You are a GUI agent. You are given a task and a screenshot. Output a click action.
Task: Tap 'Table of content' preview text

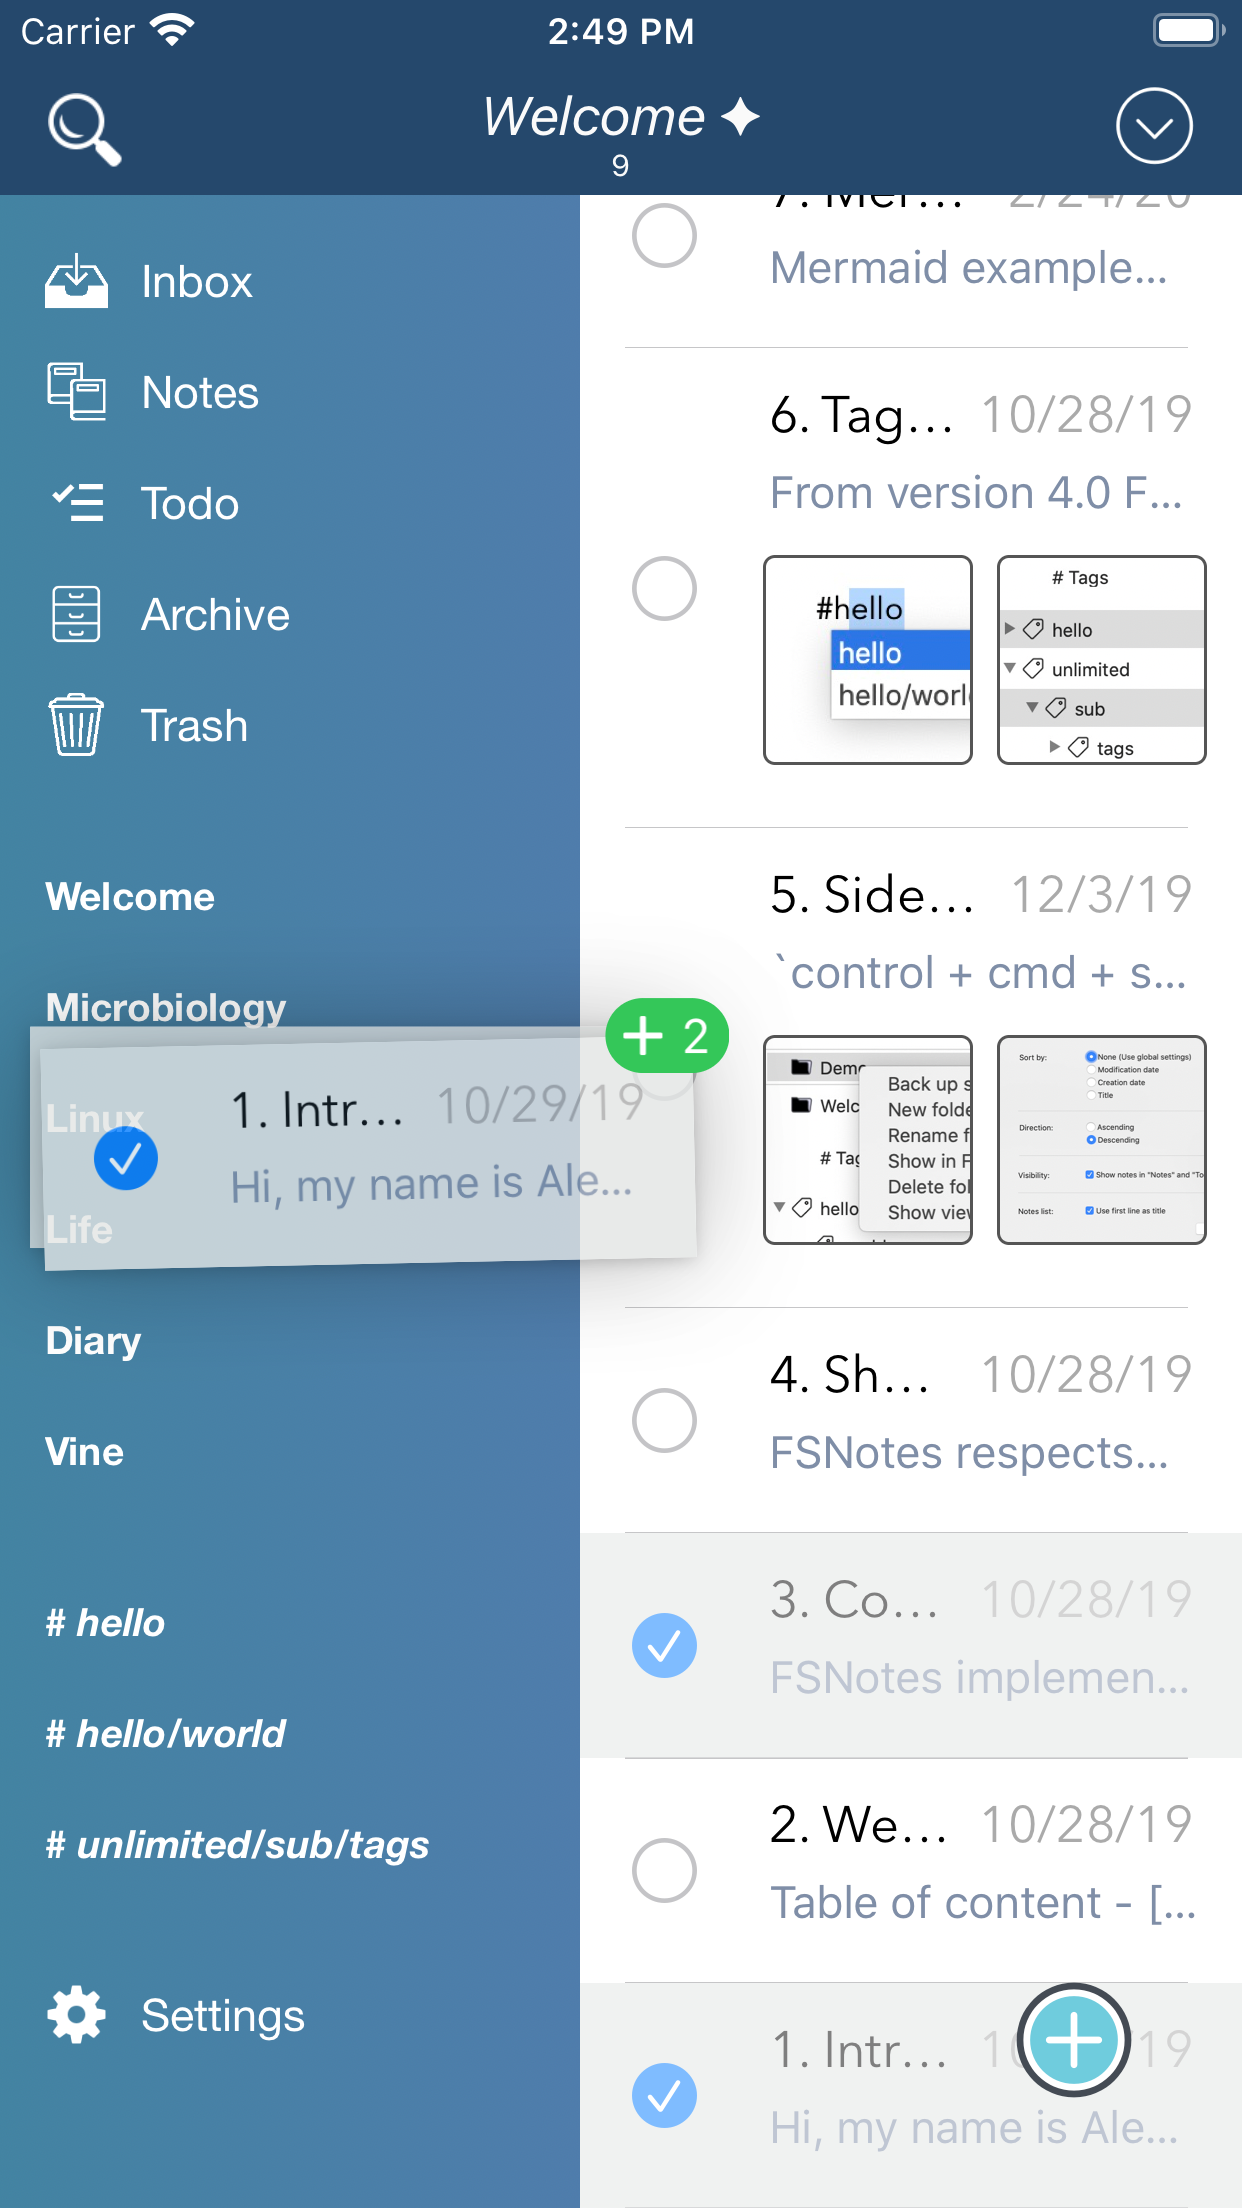pos(983,1903)
